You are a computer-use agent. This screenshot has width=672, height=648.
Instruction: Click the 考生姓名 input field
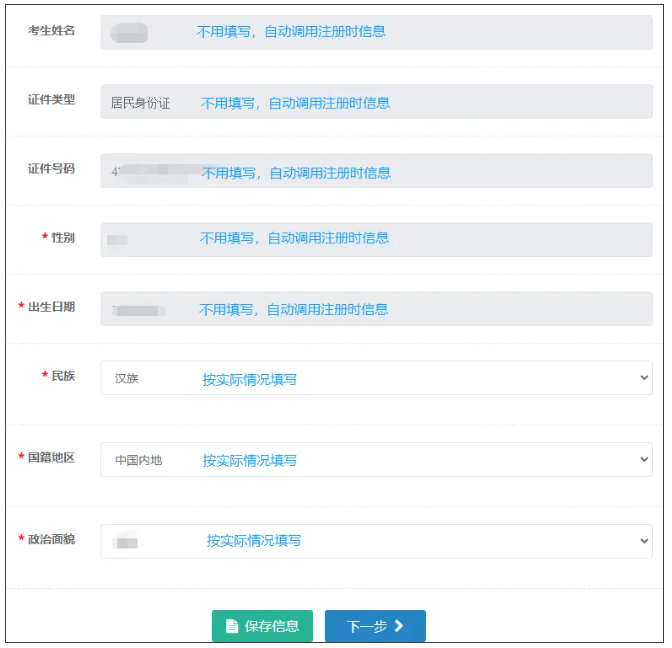pos(376,32)
